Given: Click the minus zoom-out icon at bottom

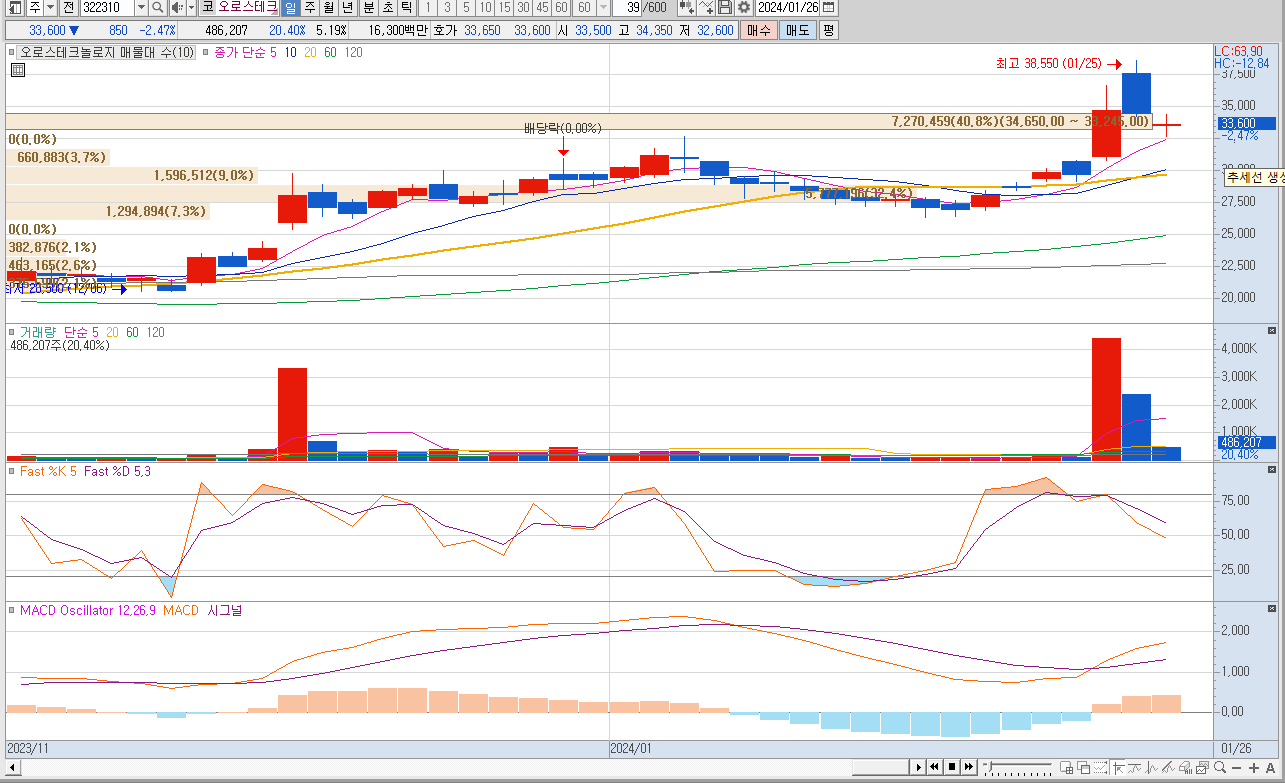Looking at the screenshot, I should (1237, 768).
